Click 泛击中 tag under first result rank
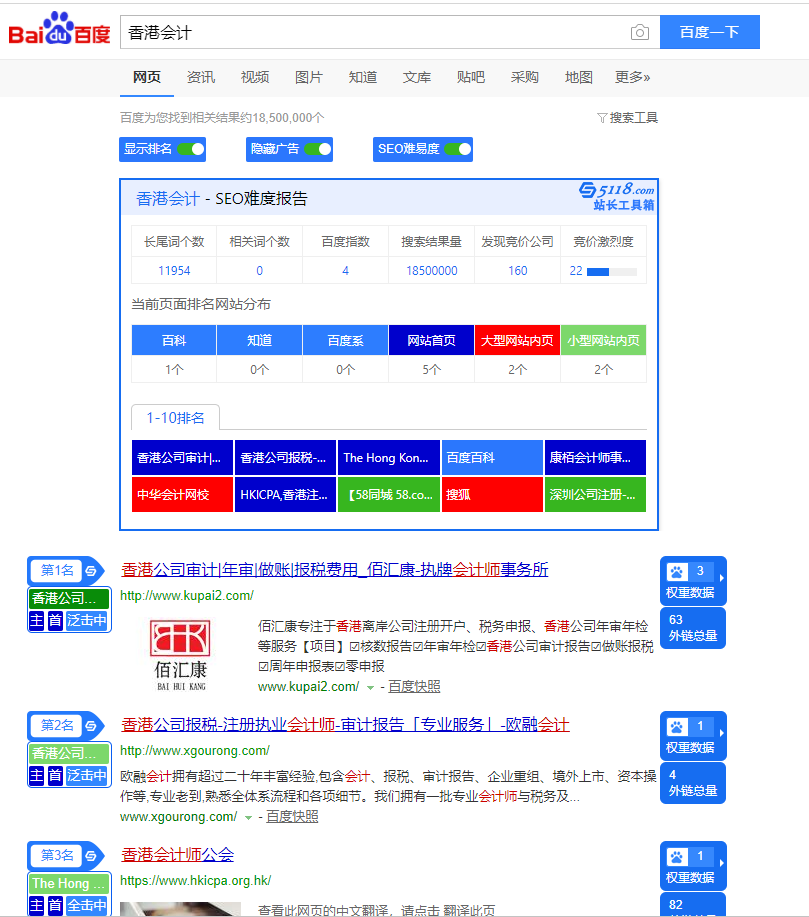This screenshot has height=917, width=809. click(x=87, y=620)
